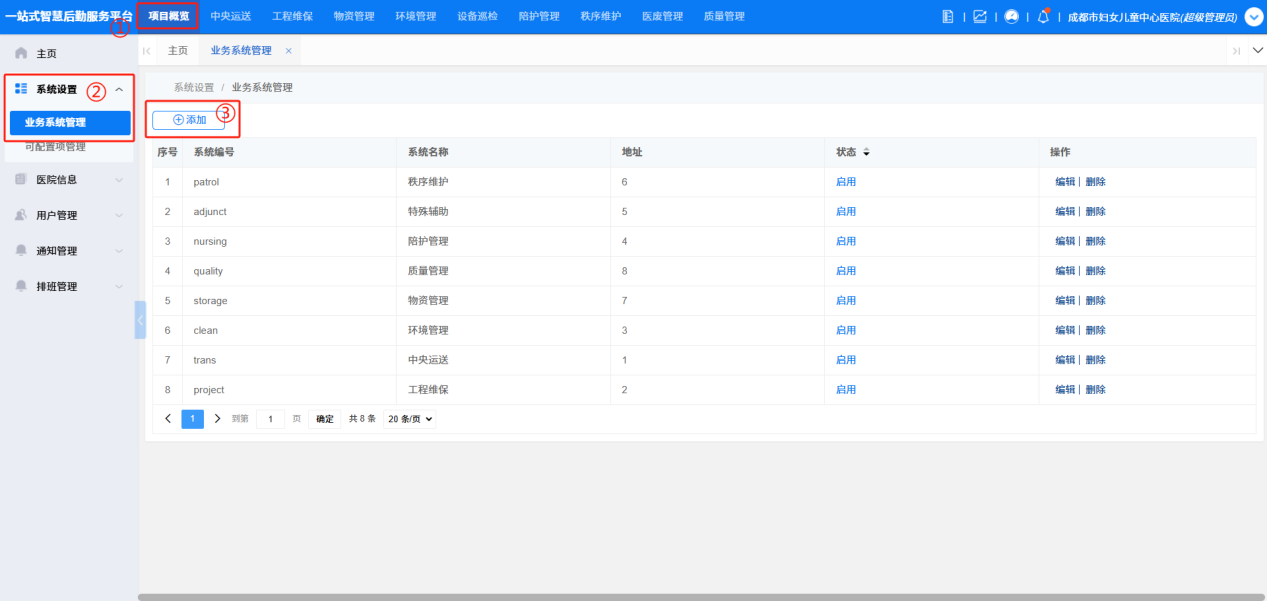
Task: Select the 医废管理 top menu
Action: tap(662, 16)
